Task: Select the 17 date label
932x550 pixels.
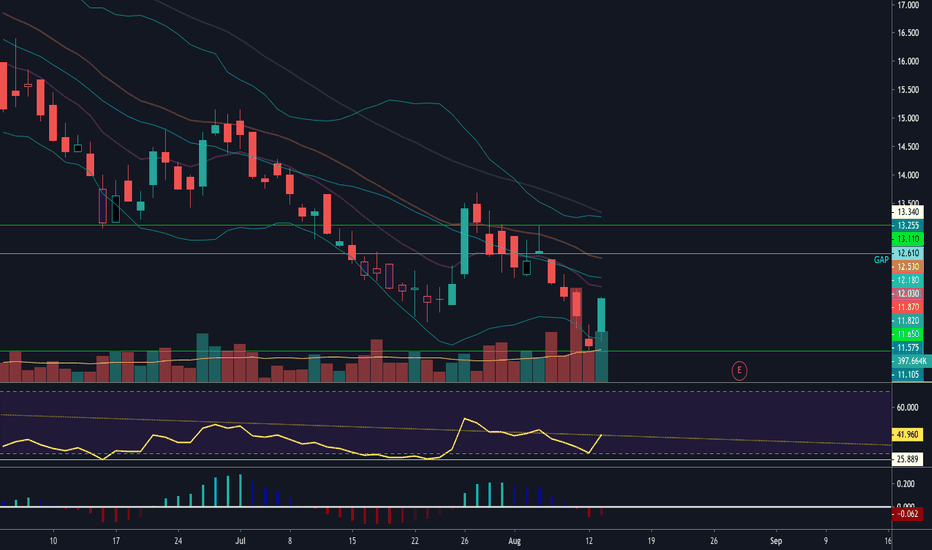Action: tap(116, 541)
